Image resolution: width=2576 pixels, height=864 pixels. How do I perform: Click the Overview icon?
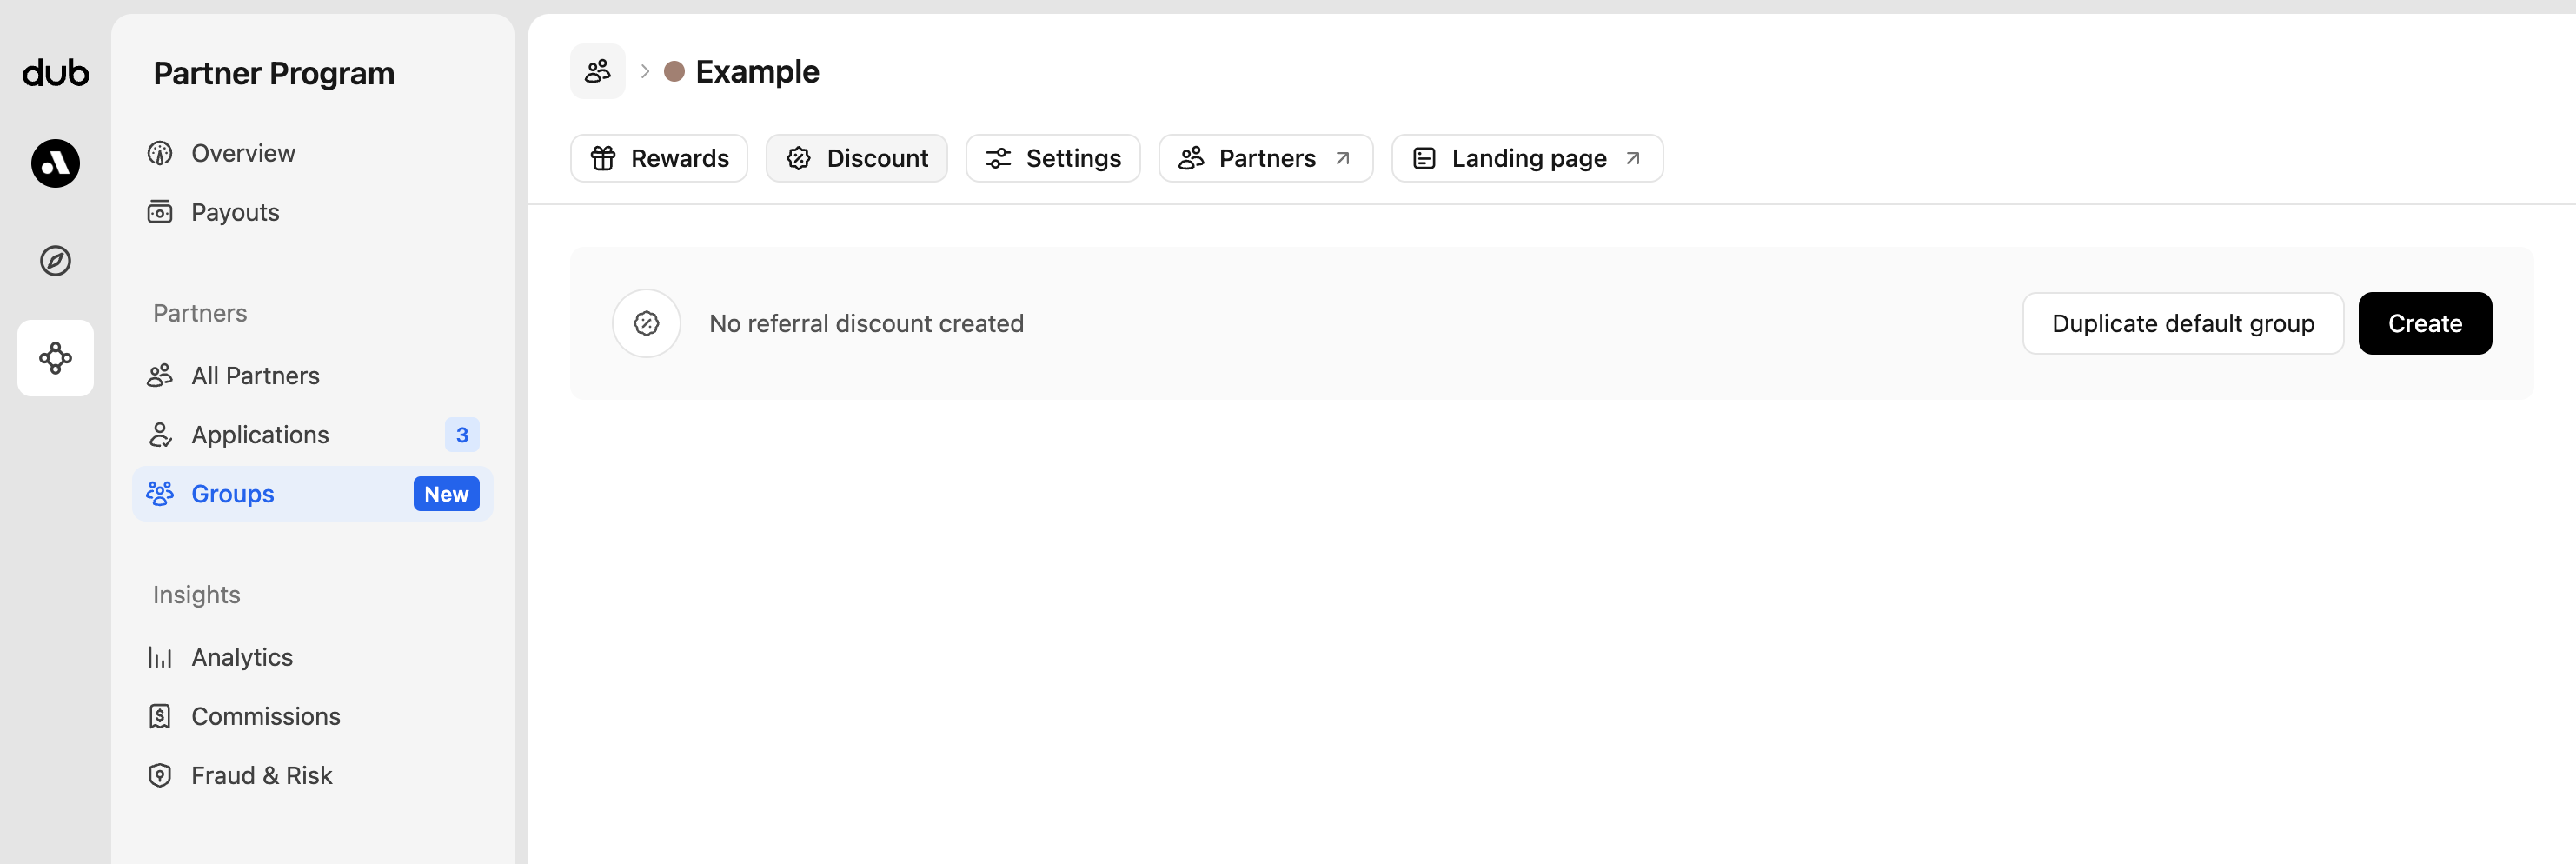(x=160, y=153)
